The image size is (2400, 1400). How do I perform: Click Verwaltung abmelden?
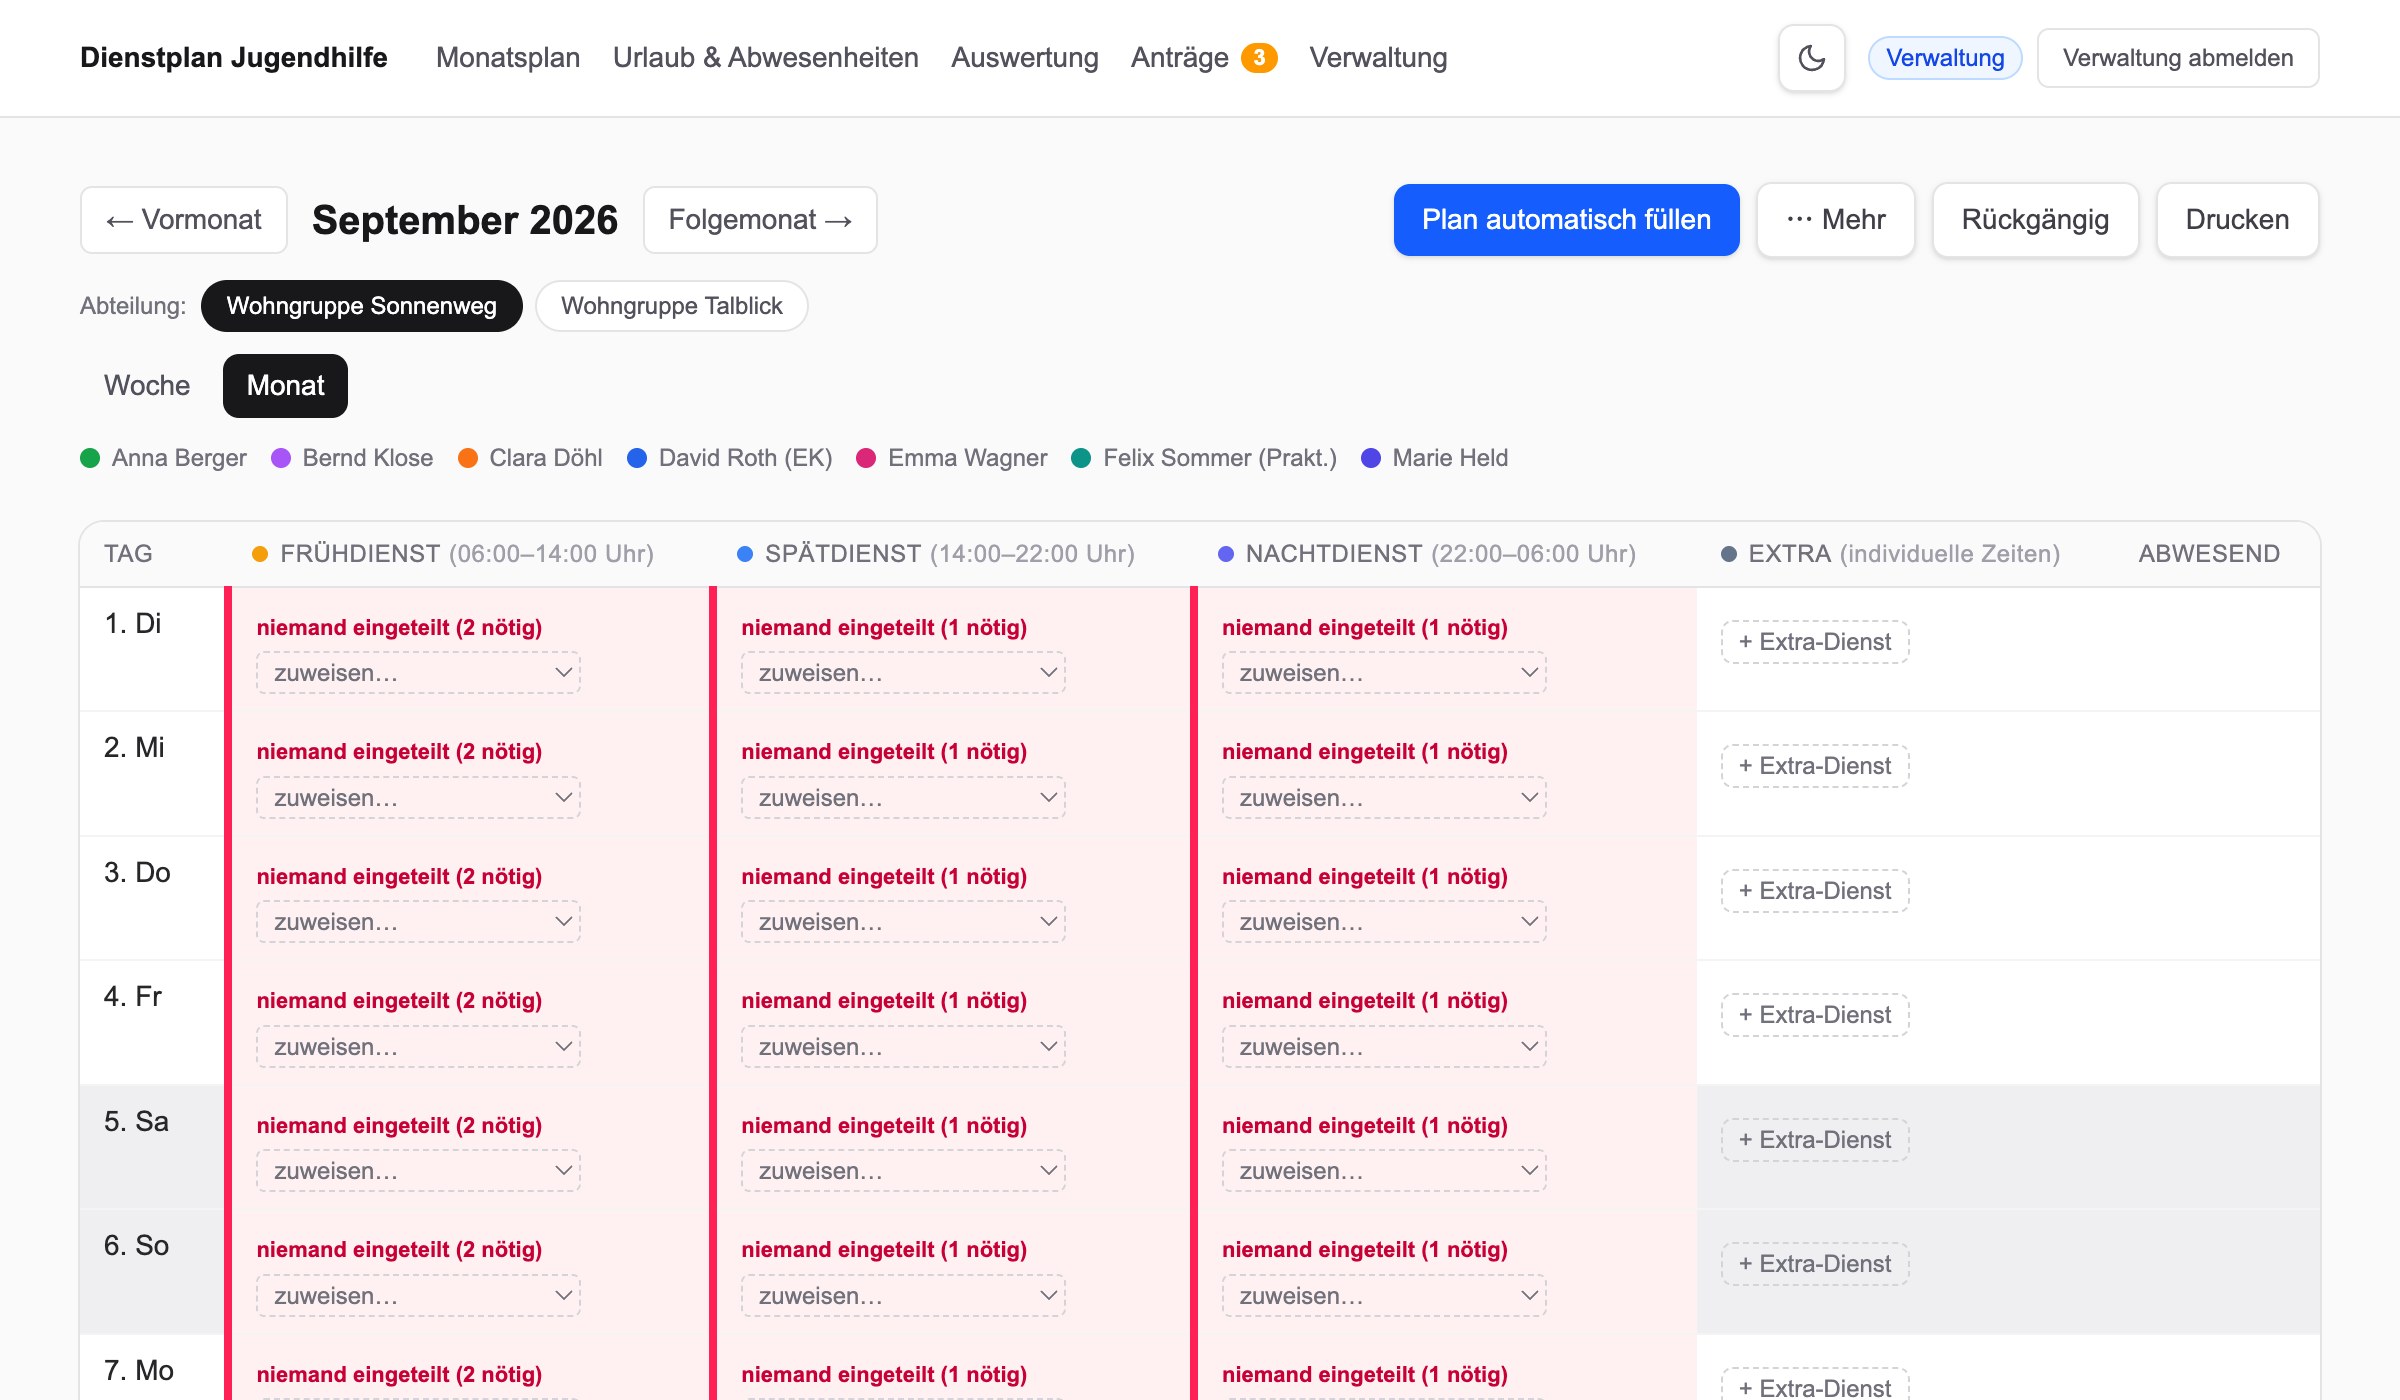(x=2178, y=58)
